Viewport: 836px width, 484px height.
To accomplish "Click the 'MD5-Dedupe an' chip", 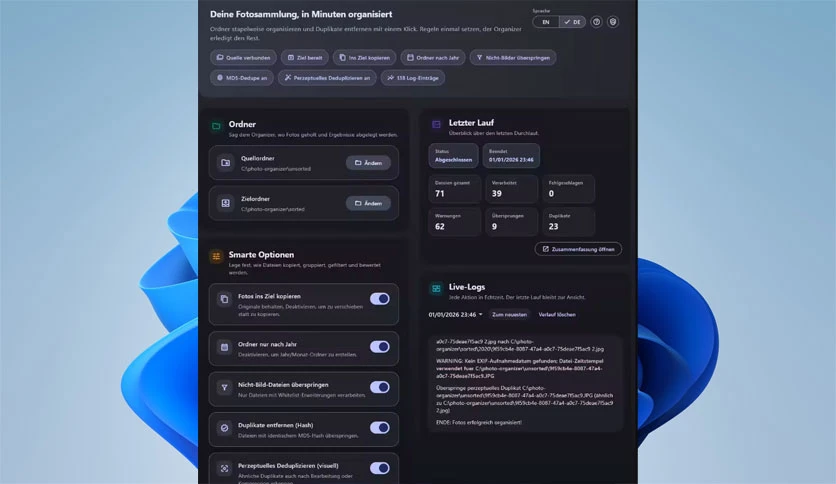I will coord(242,78).
